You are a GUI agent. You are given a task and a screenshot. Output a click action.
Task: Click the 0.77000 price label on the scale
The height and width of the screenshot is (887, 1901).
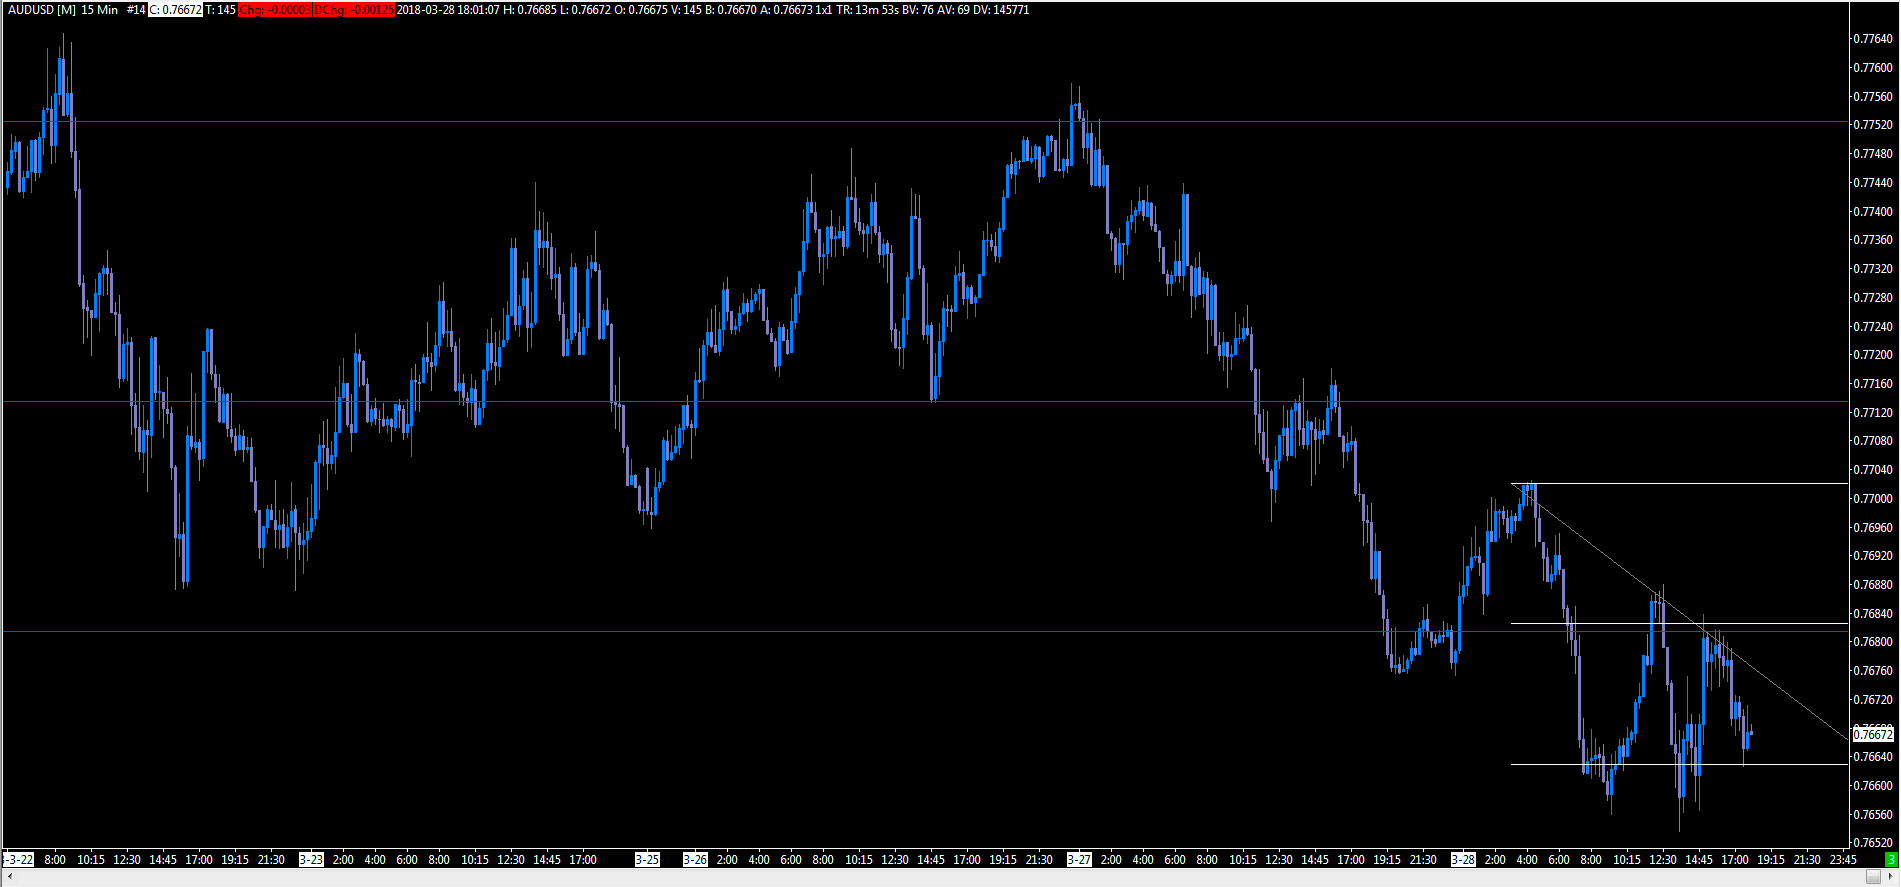tap(1873, 499)
